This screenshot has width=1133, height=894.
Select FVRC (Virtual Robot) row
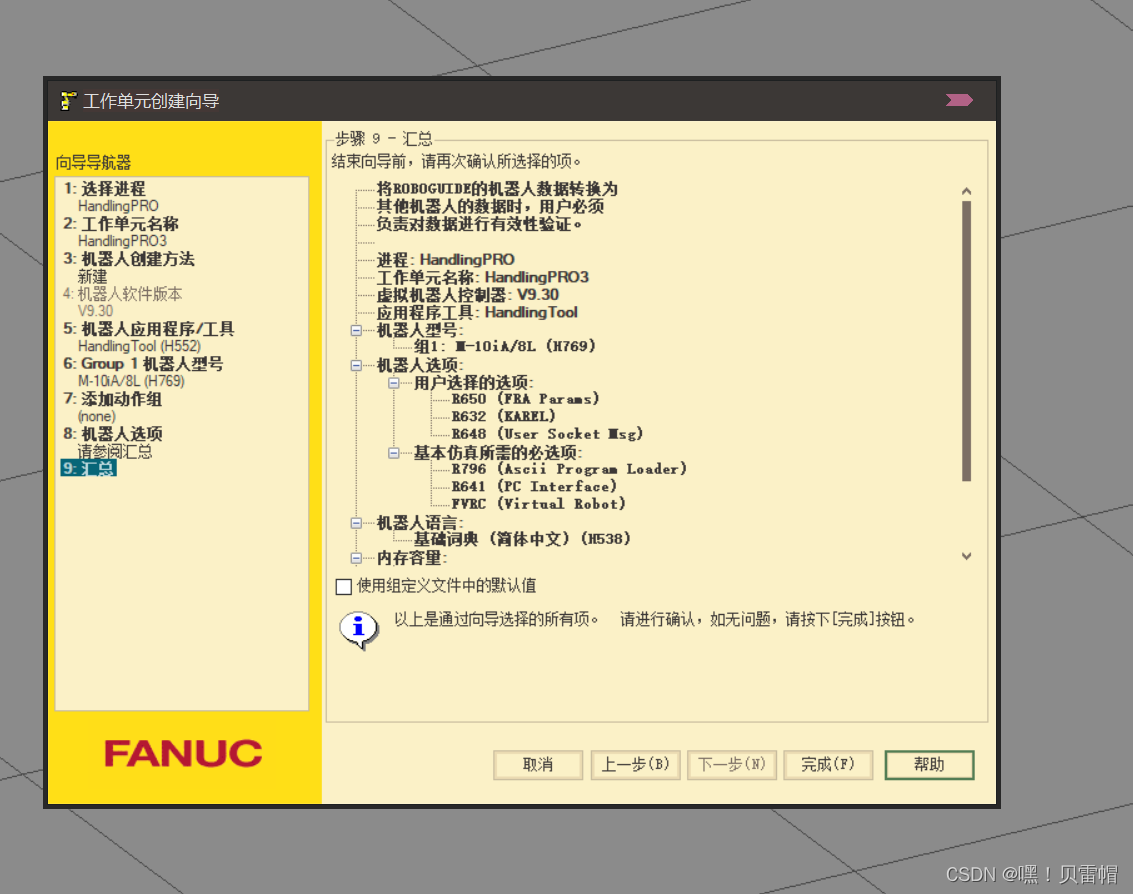(x=538, y=504)
